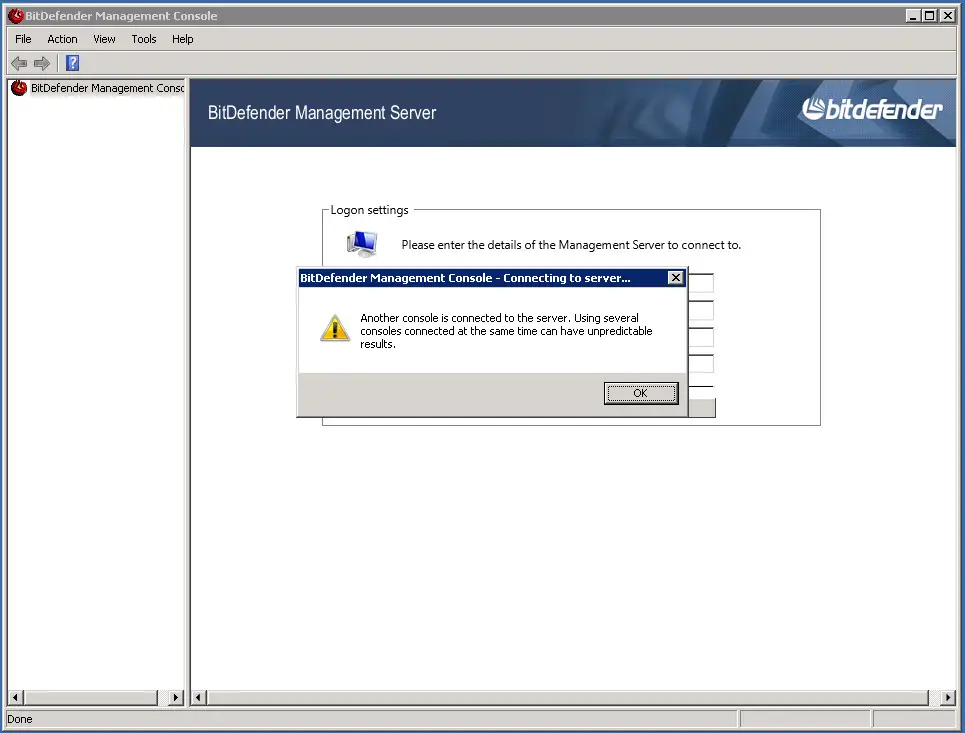Open the Tools menu

(x=144, y=39)
